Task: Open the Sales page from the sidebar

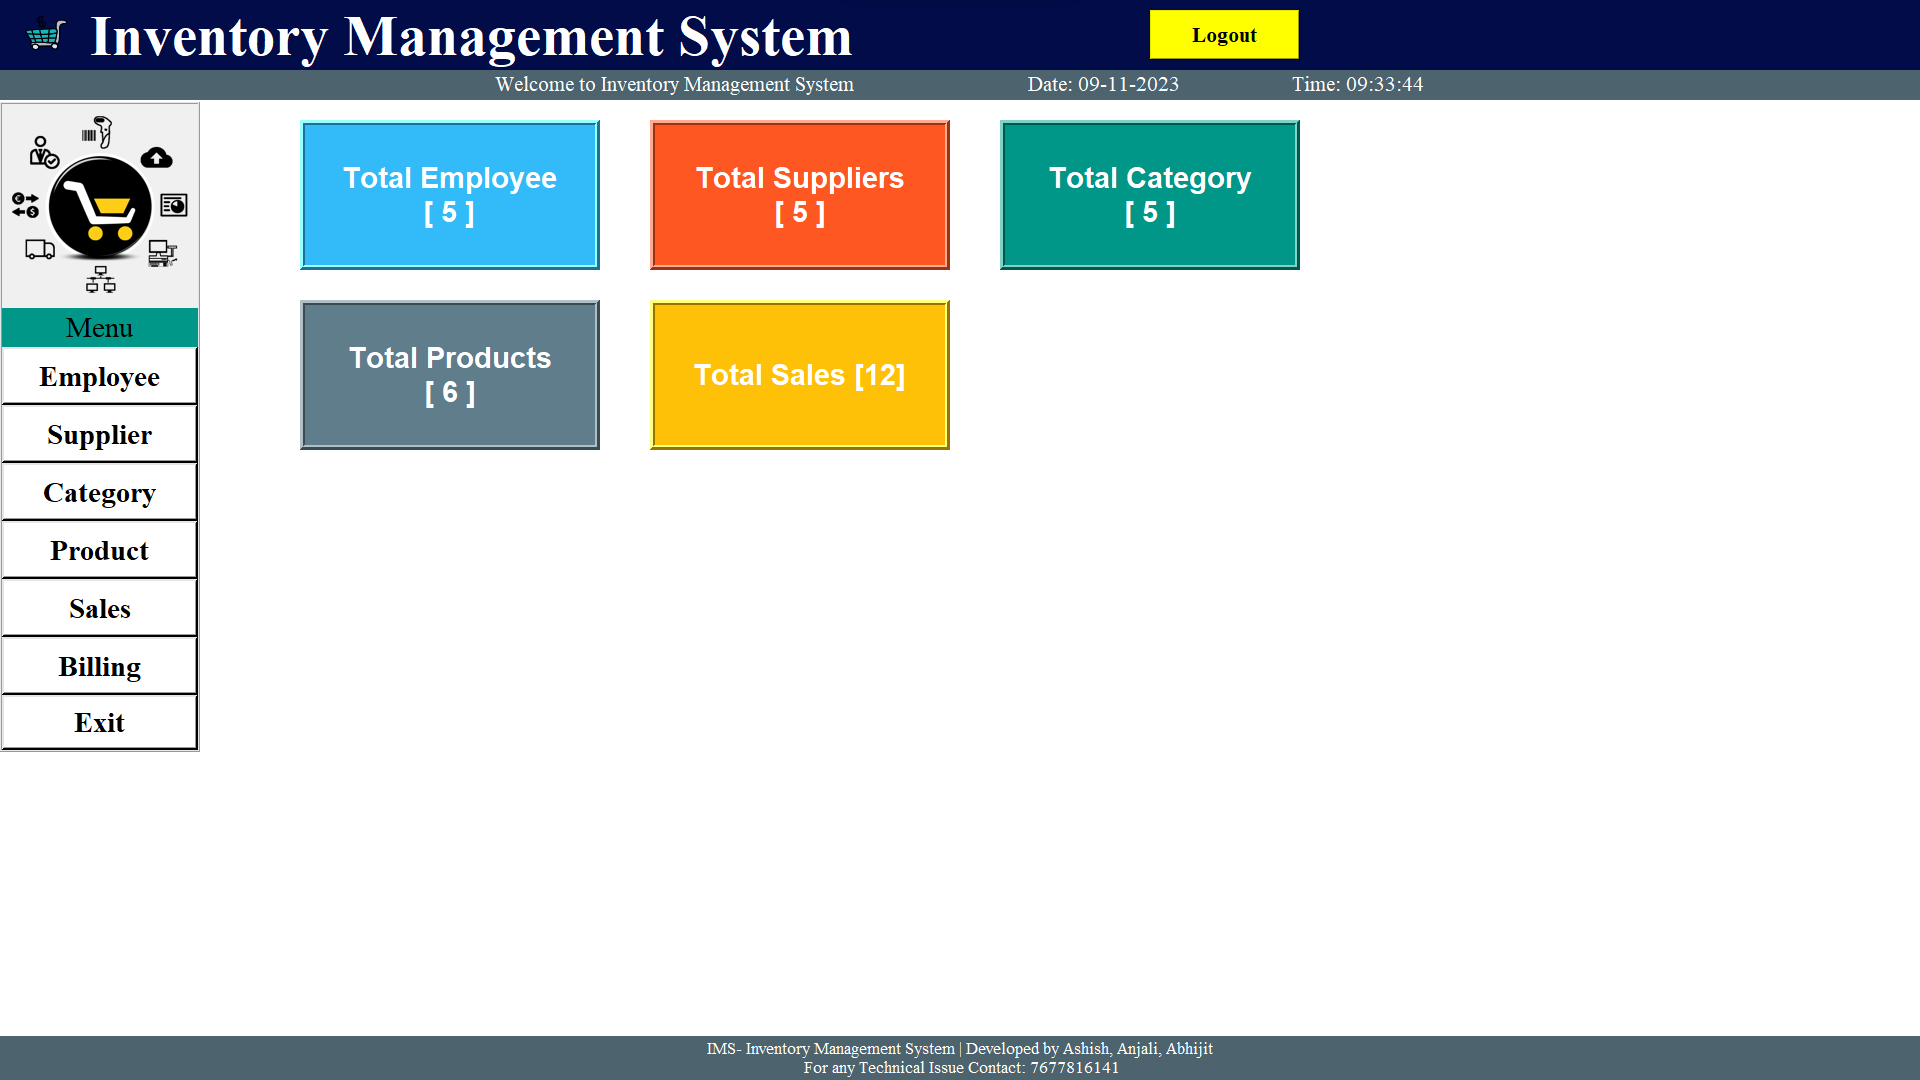Action: pos(99,608)
